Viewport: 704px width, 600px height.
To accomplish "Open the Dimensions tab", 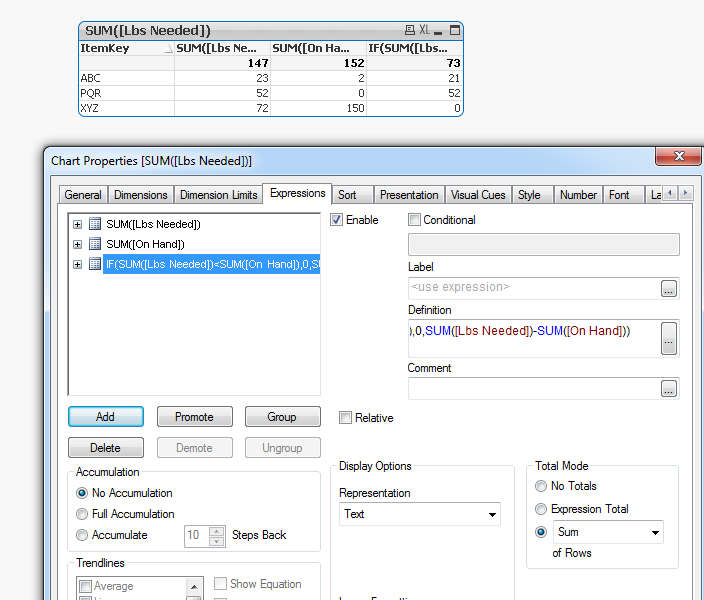I will [x=141, y=195].
